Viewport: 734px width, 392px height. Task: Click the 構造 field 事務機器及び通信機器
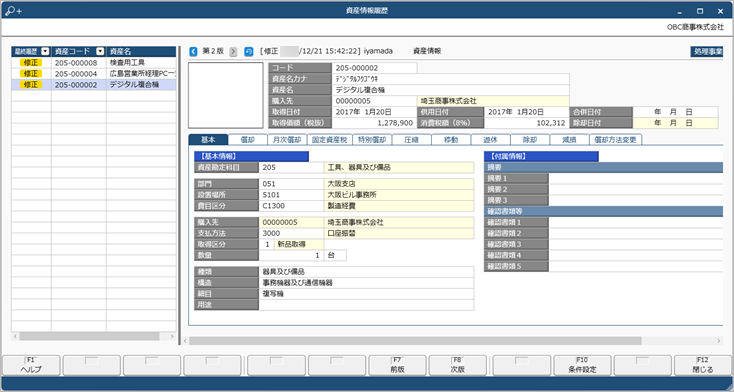tap(366, 283)
